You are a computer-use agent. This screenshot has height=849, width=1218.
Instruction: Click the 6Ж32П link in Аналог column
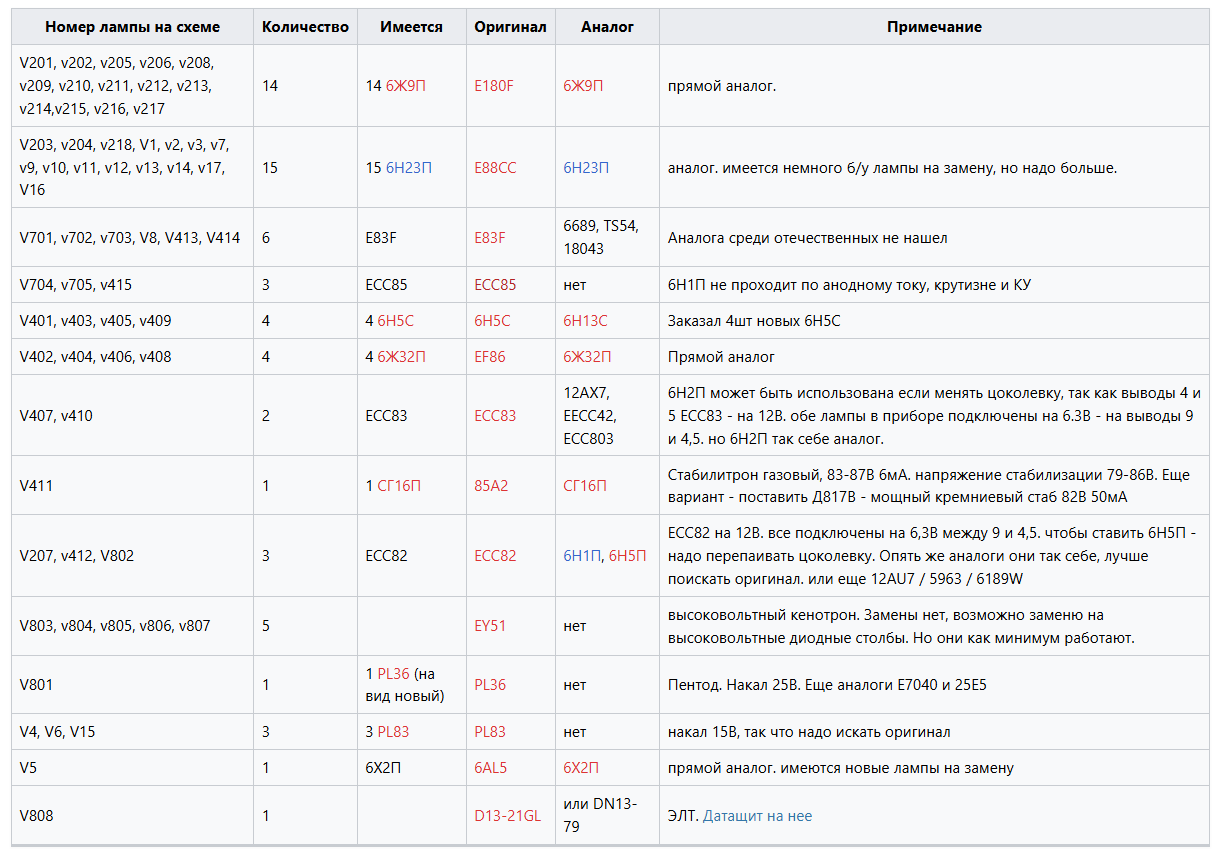coord(587,357)
